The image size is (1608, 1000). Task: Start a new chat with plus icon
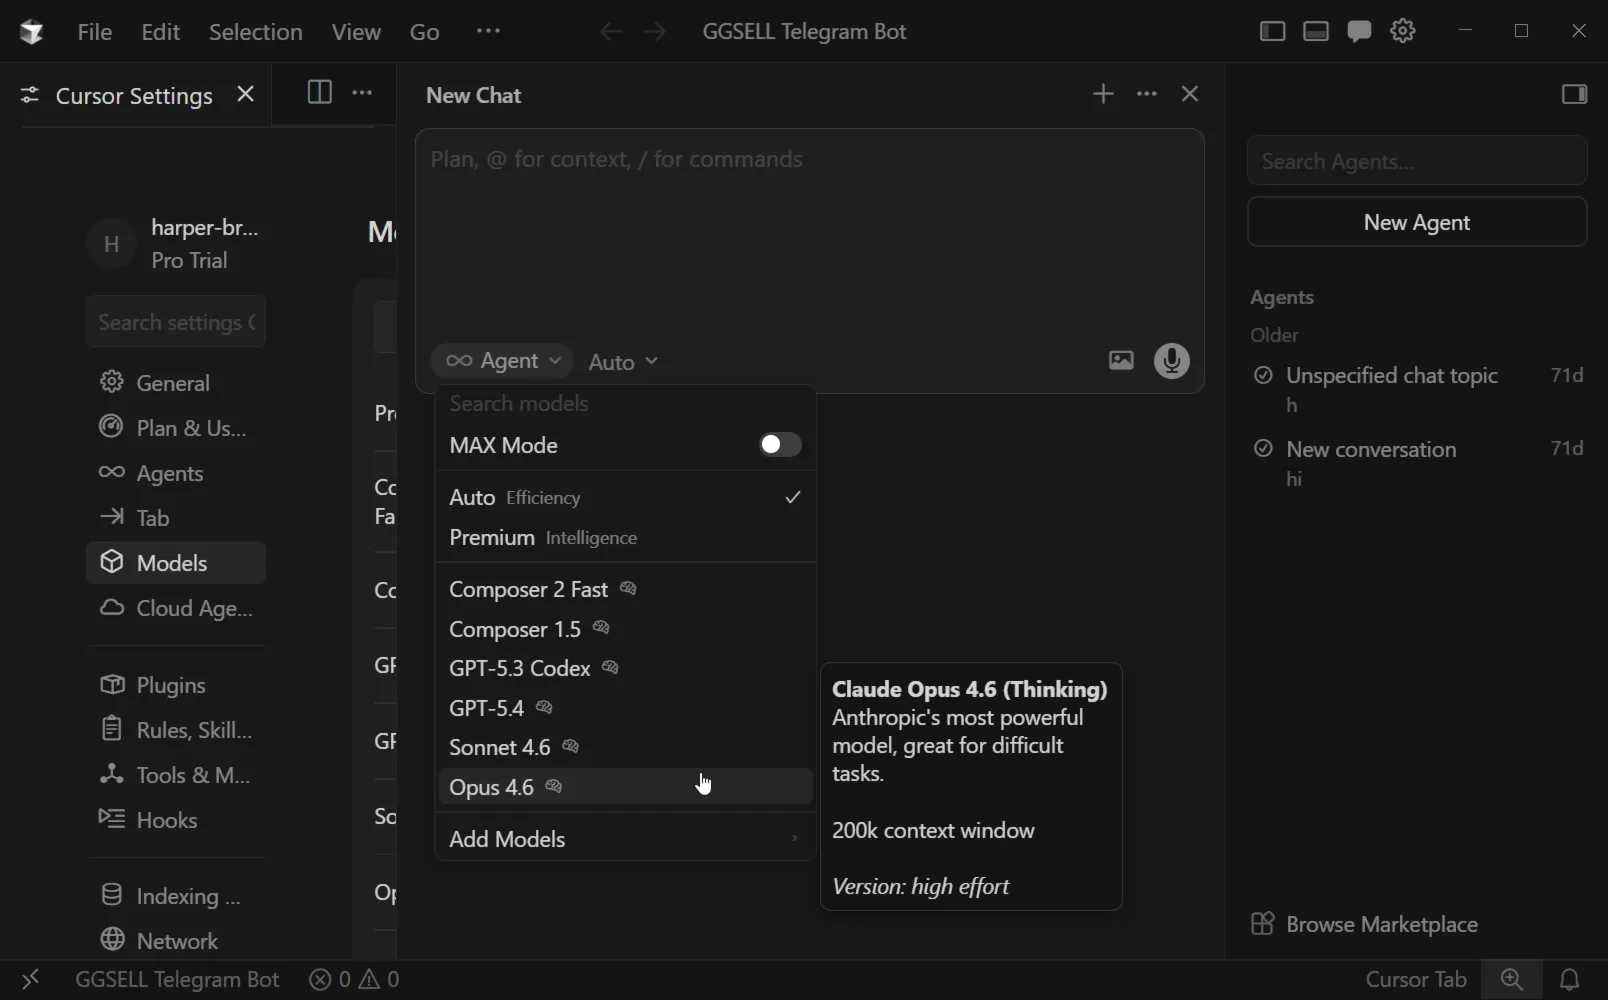point(1103,94)
